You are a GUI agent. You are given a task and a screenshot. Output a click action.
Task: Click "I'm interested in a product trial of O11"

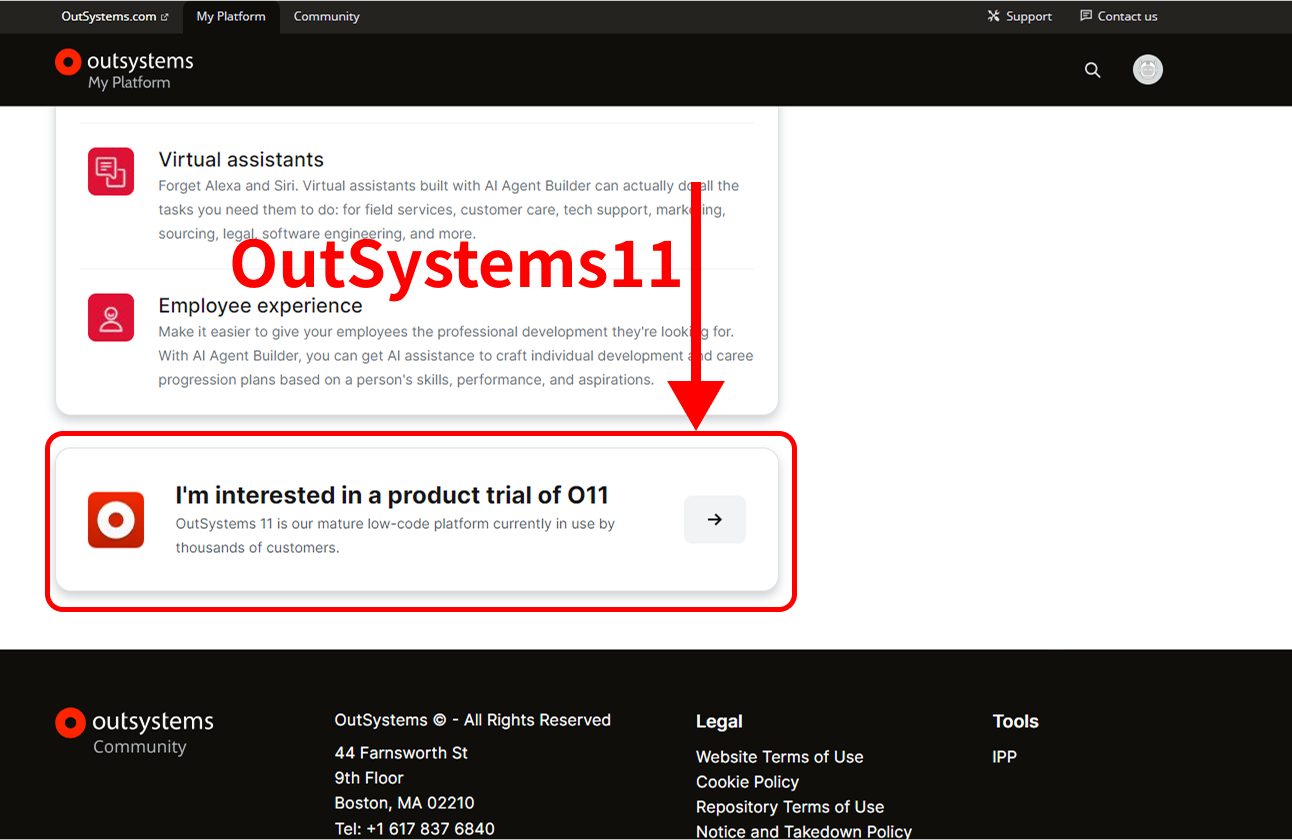point(392,495)
